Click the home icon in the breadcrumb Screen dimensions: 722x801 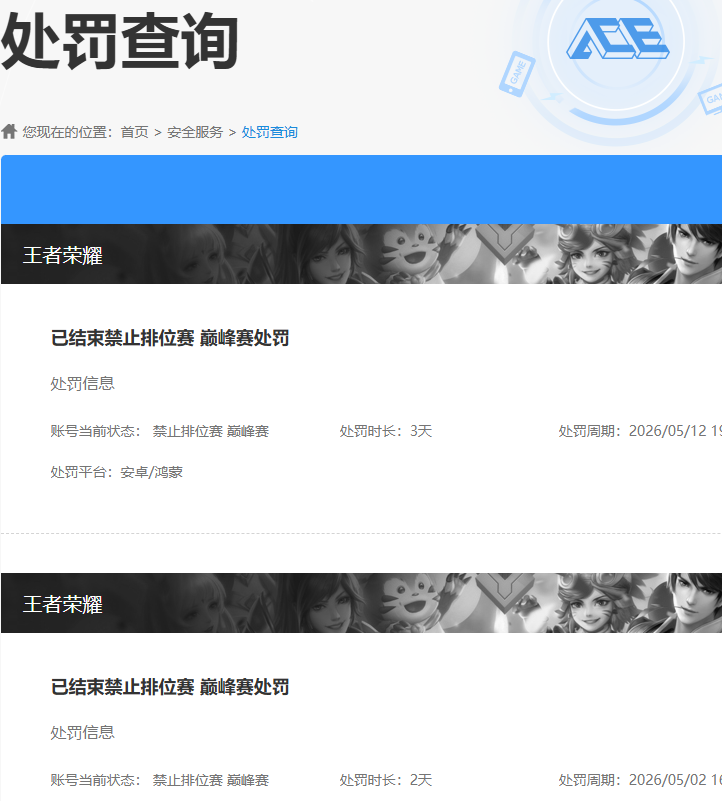(x=9, y=132)
